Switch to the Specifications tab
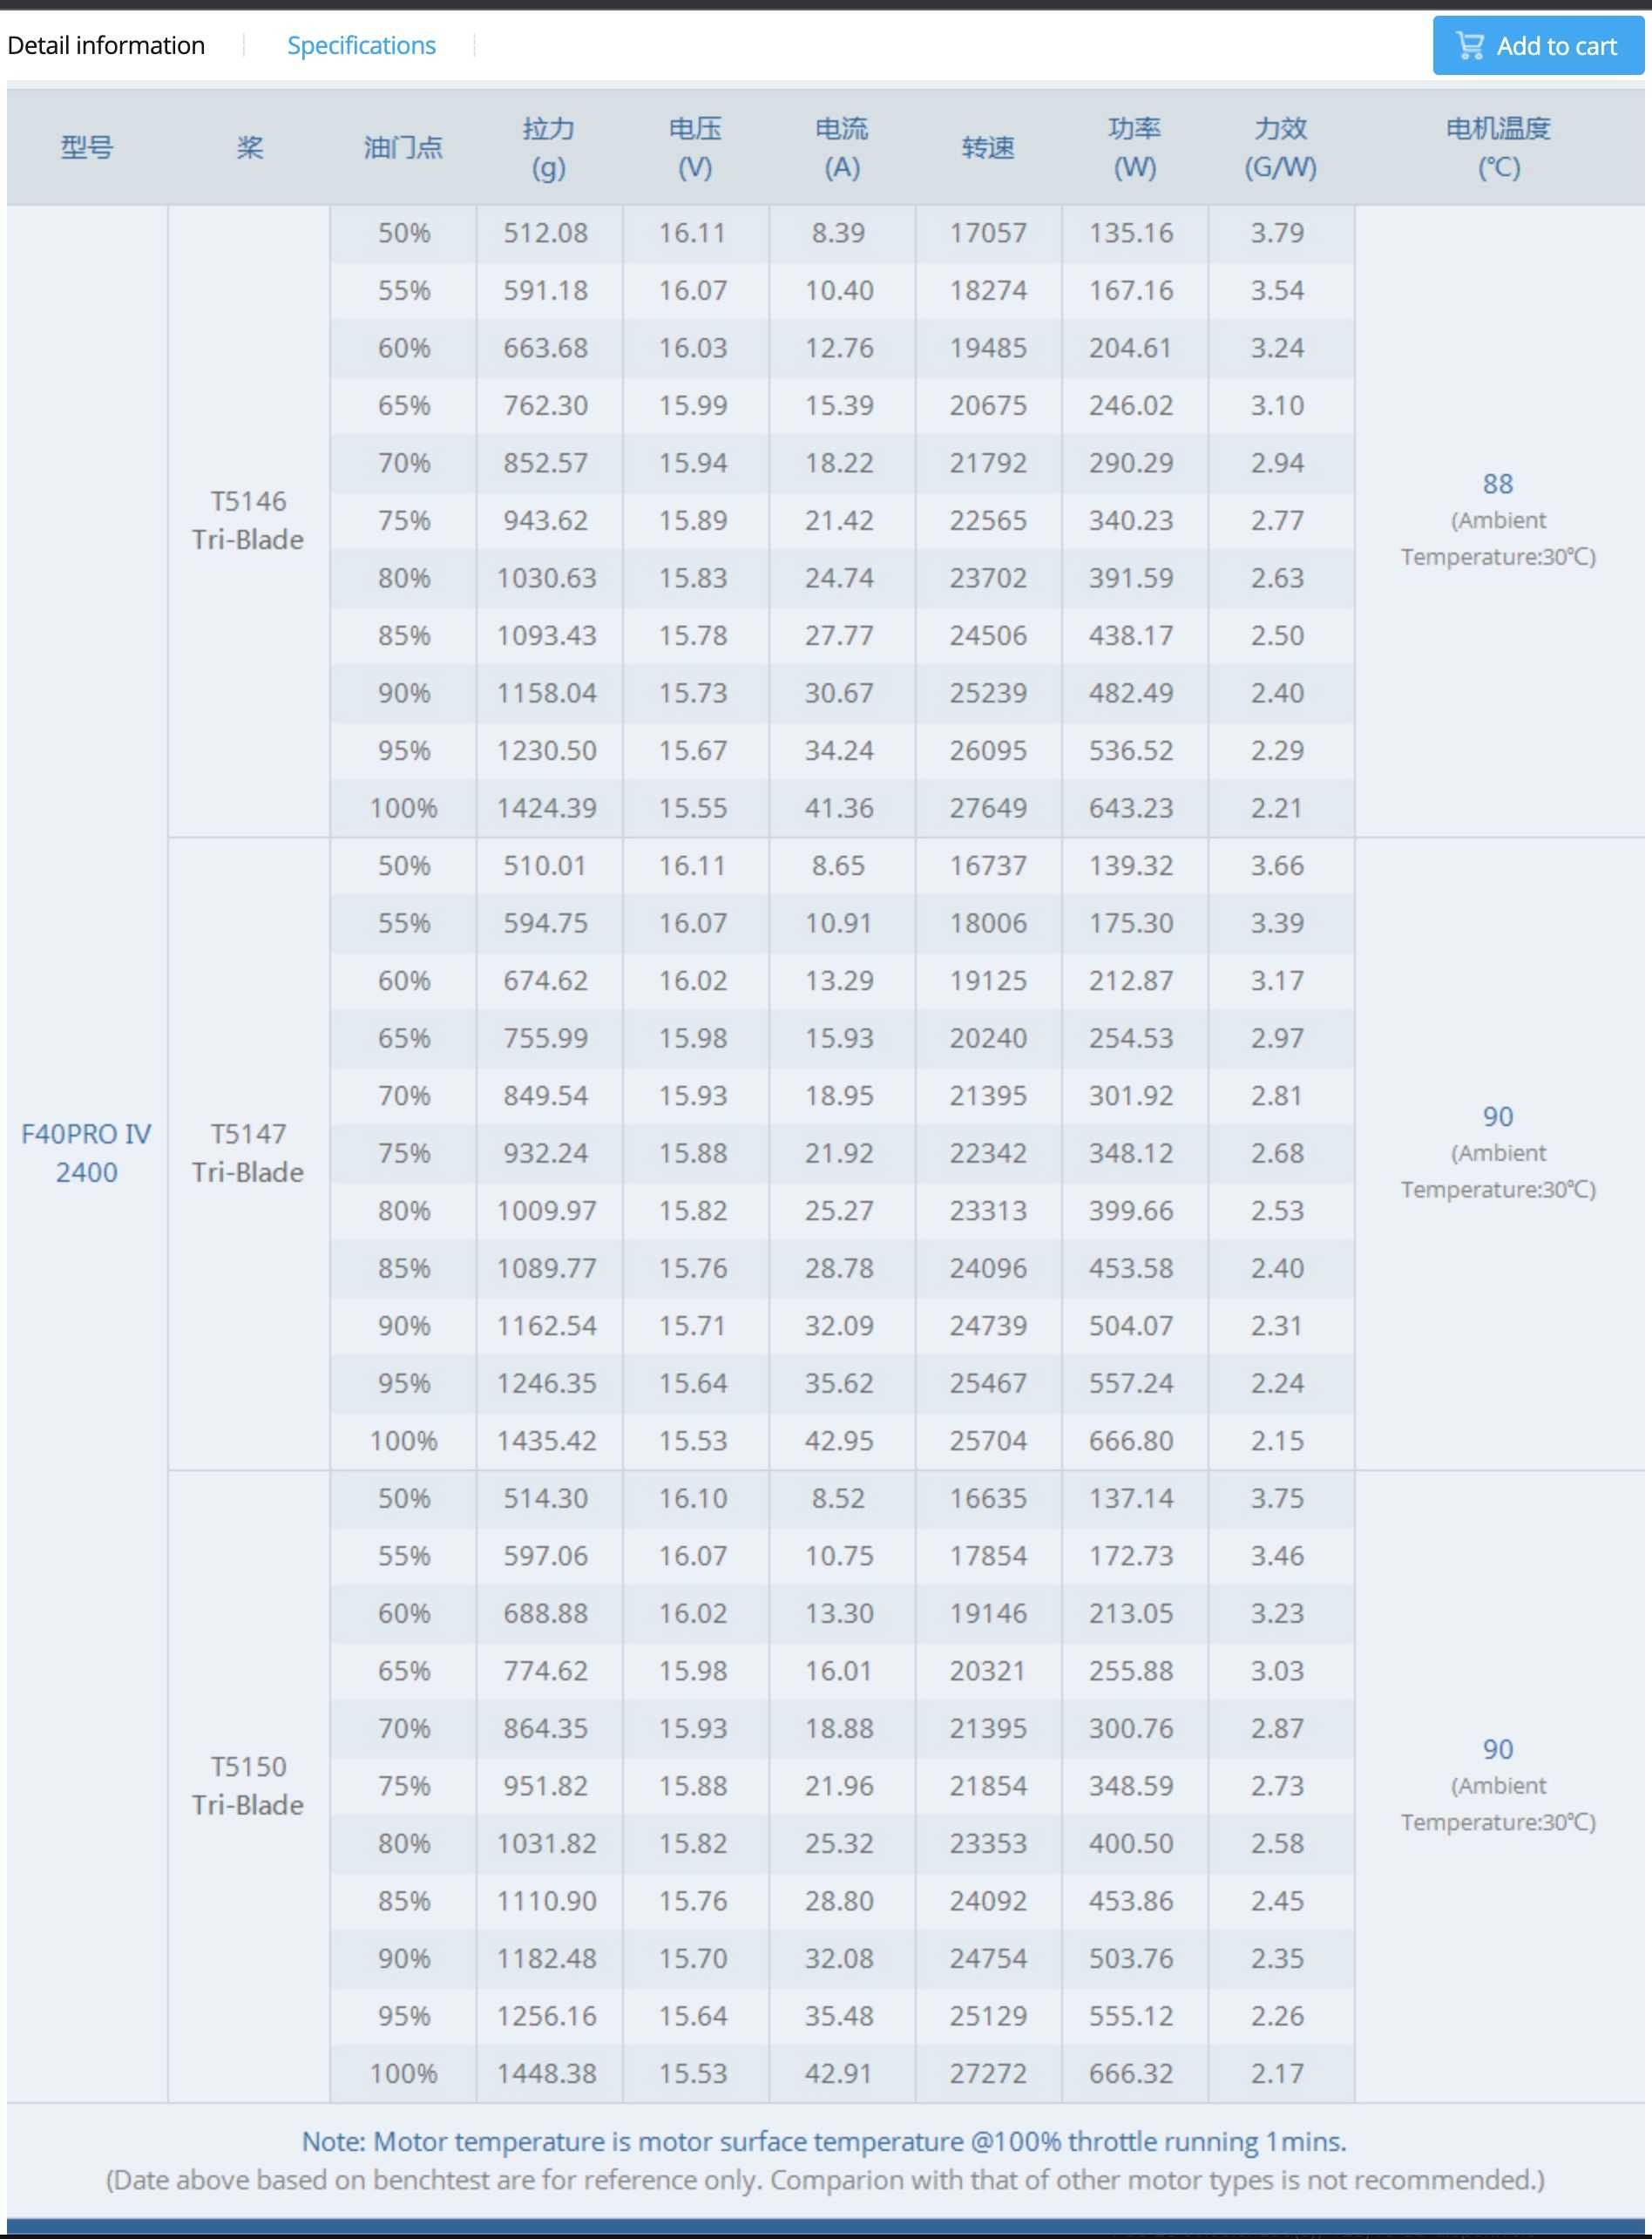The height and width of the screenshot is (2239, 1652). pos(361,46)
